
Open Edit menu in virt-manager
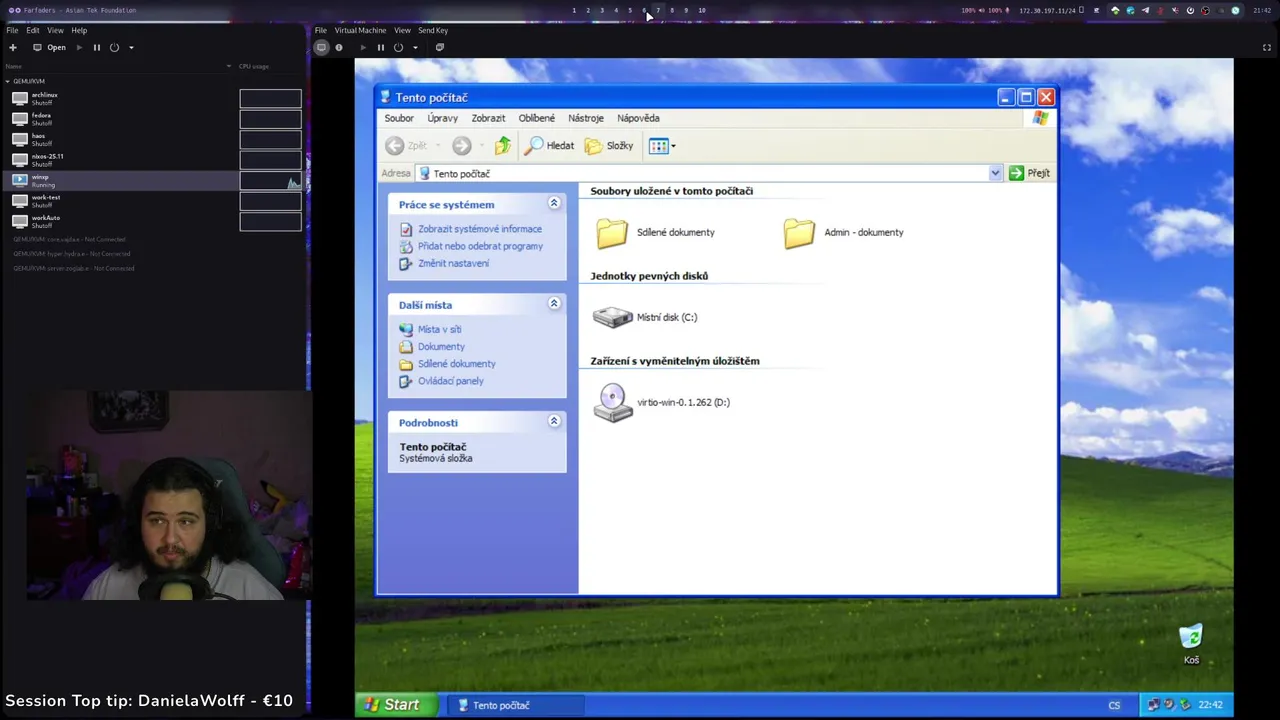coord(33,30)
